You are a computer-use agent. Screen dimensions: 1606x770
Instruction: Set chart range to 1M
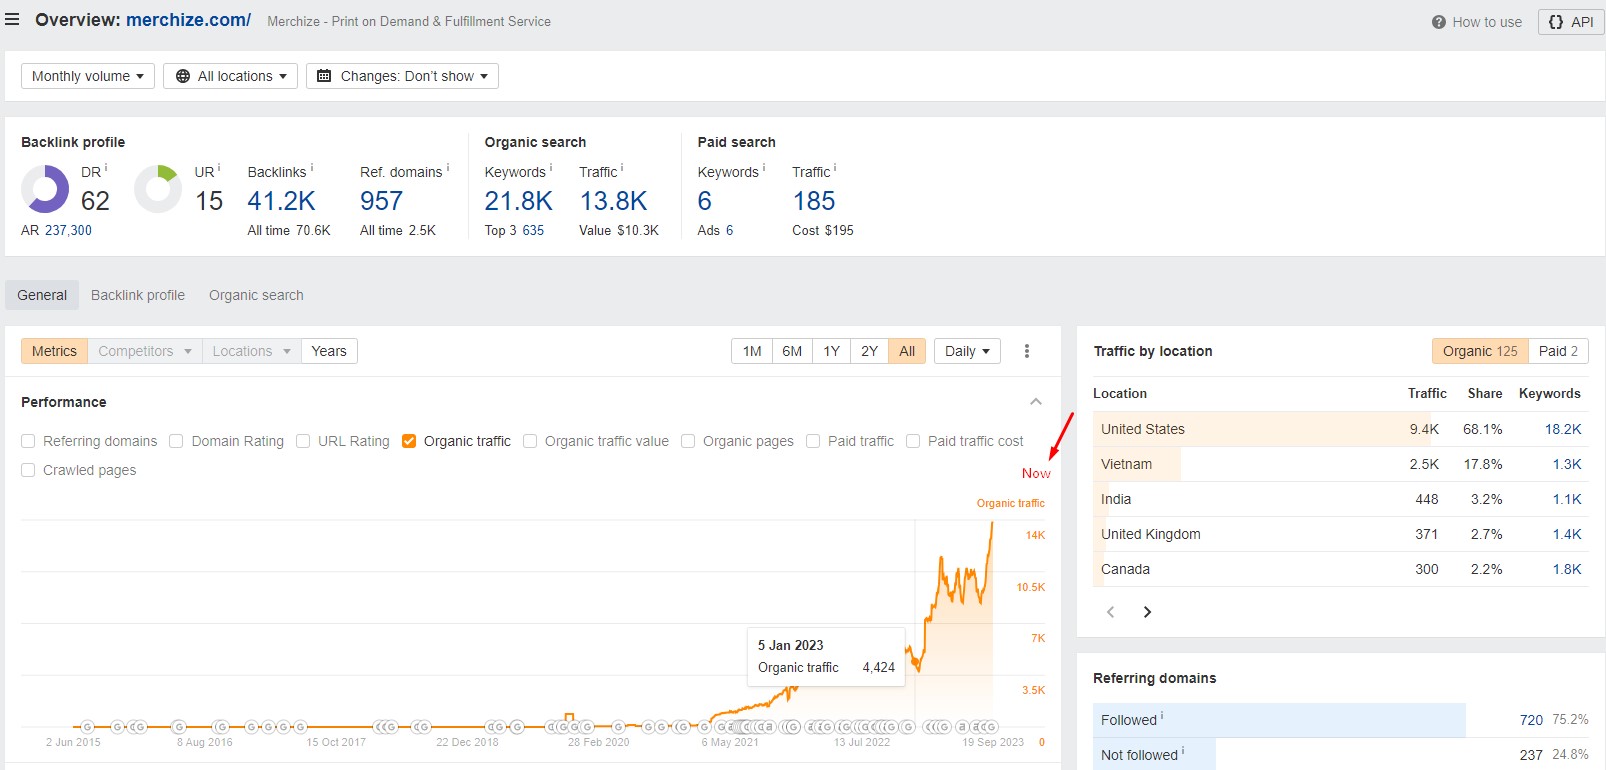click(752, 351)
